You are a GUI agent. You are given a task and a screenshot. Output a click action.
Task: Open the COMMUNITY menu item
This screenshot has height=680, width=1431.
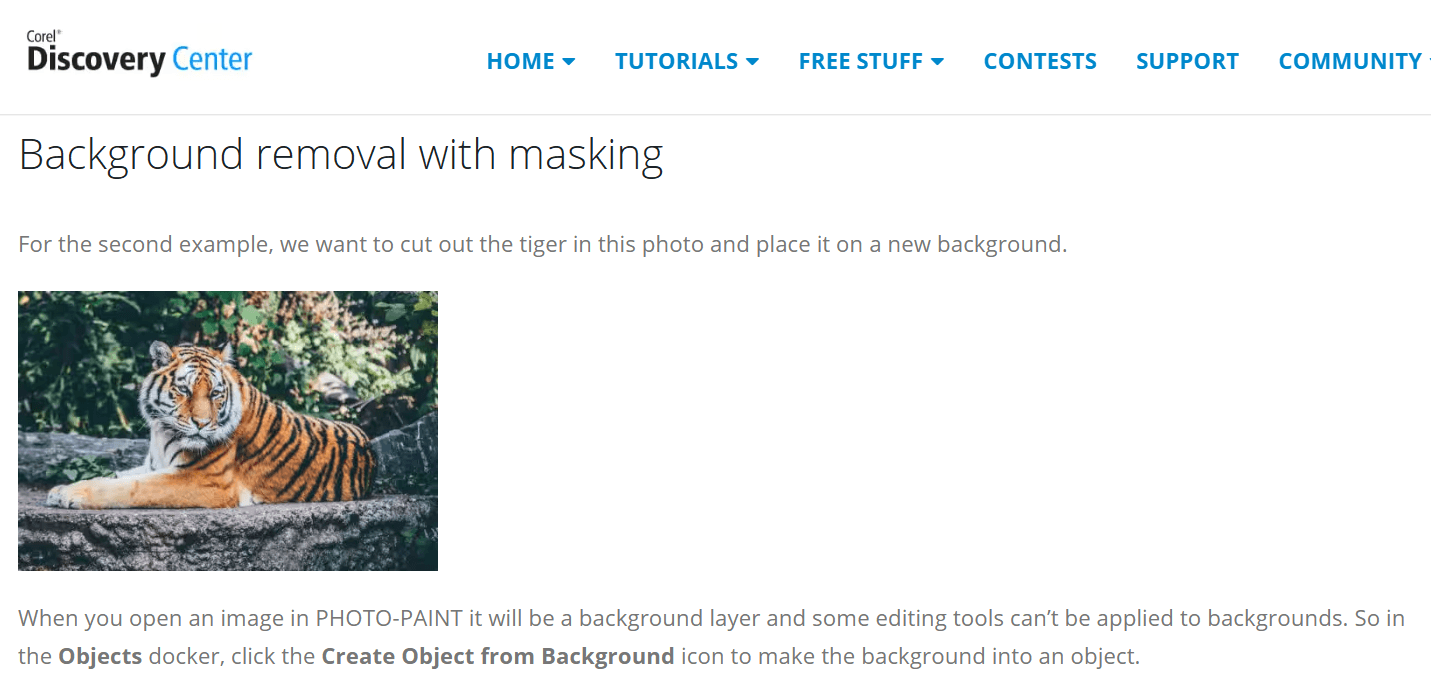click(1349, 61)
